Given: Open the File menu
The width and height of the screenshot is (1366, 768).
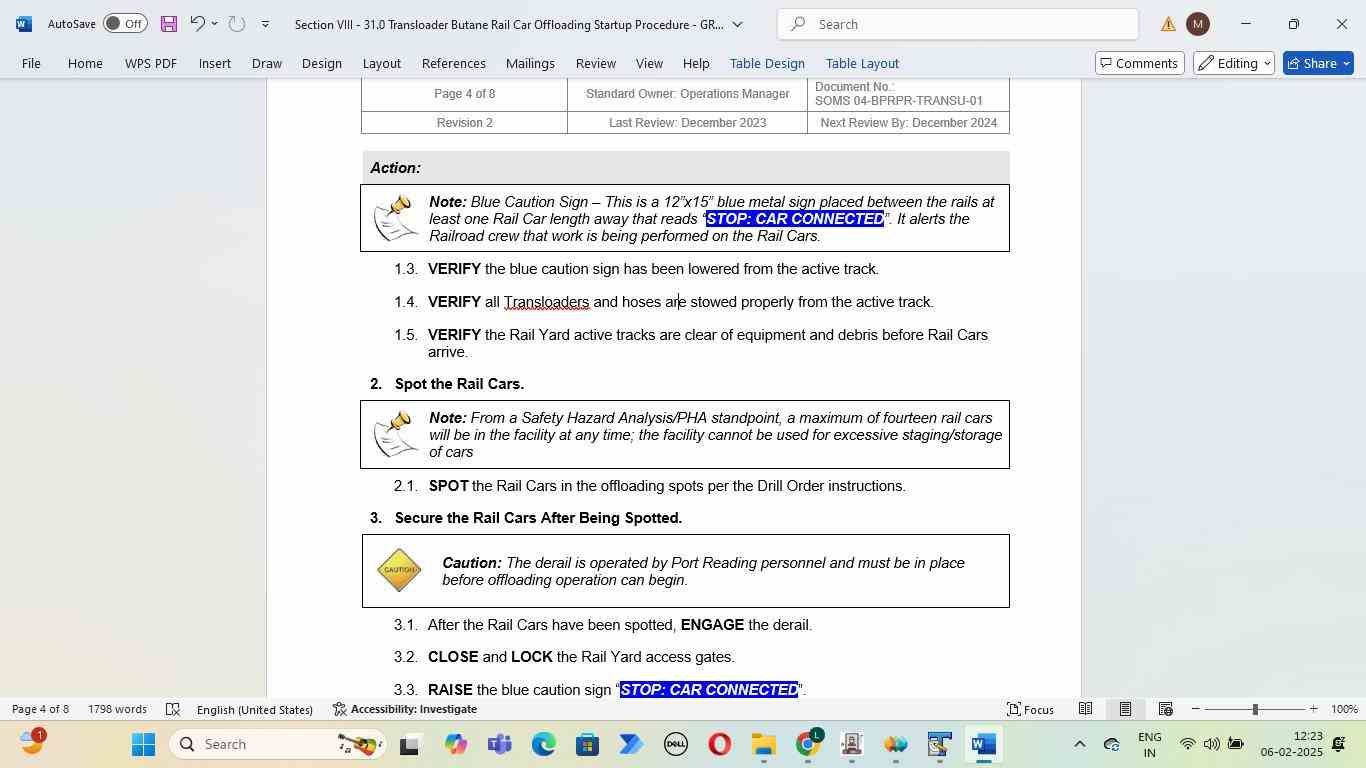Looking at the screenshot, I should tap(31, 63).
